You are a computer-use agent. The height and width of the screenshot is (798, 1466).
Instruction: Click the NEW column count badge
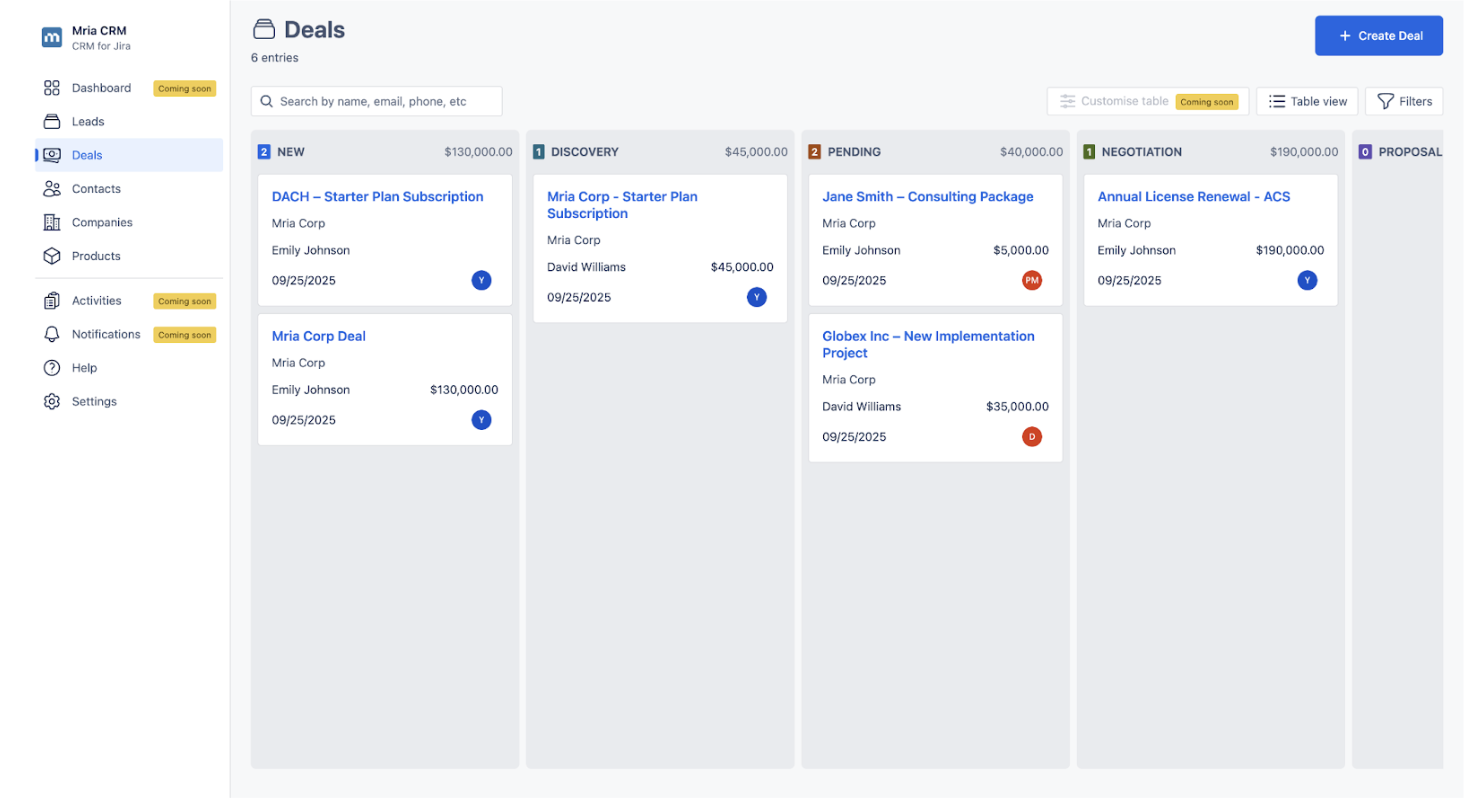point(264,152)
